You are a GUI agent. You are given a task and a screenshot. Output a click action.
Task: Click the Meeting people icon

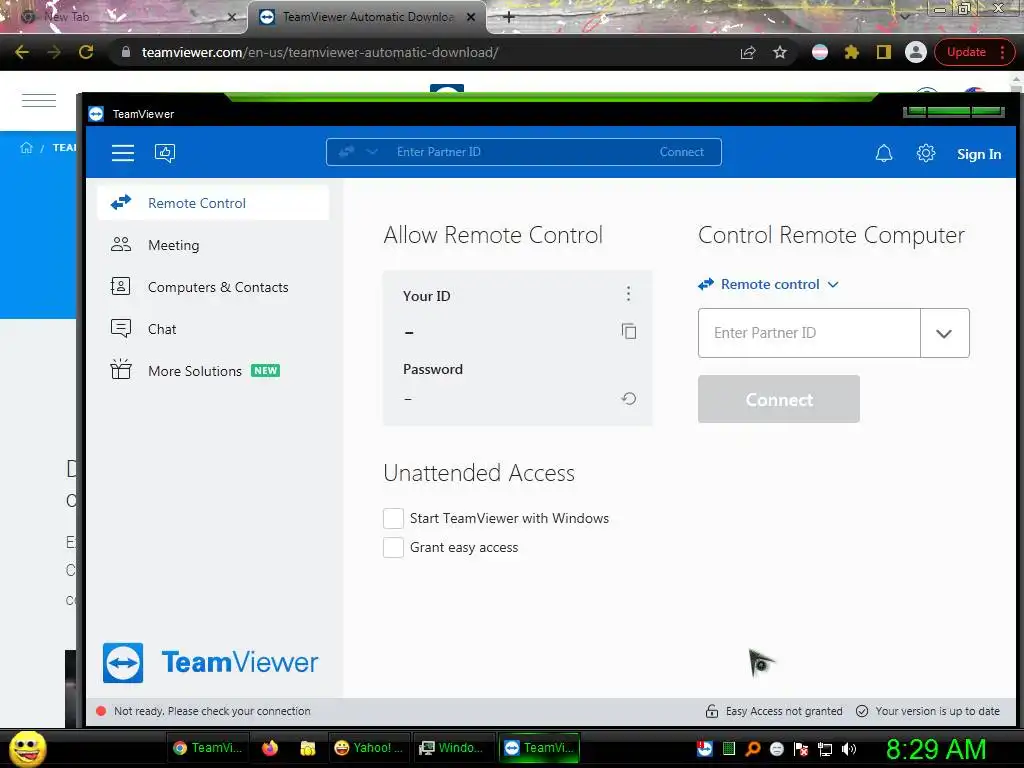tap(121, 245)
